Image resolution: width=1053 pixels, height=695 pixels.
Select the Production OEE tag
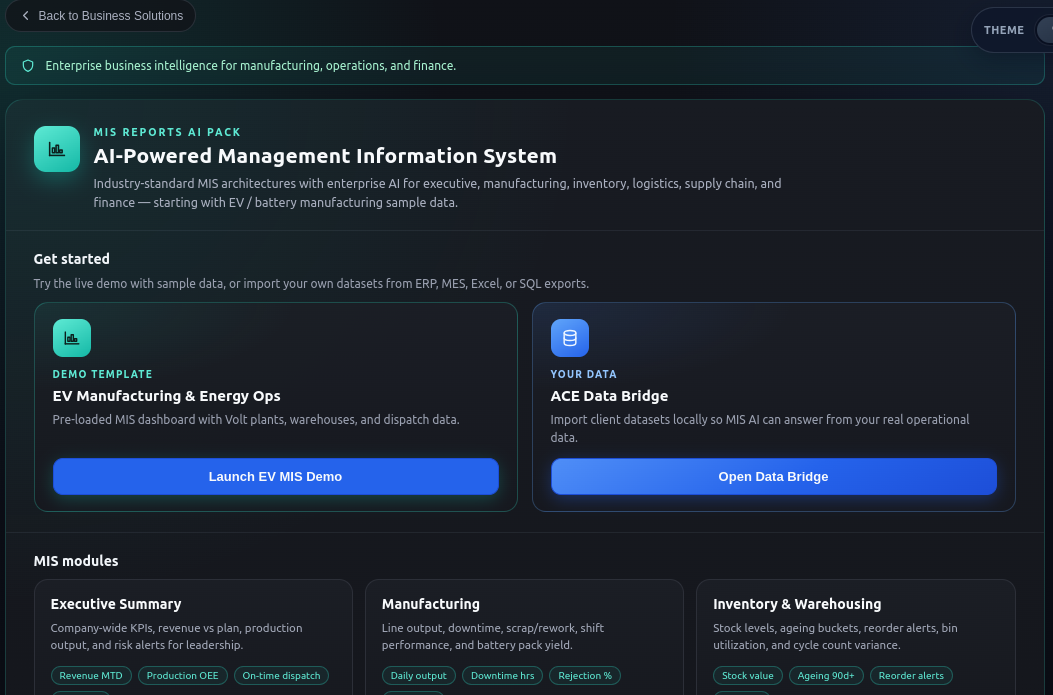pos(183,676)
